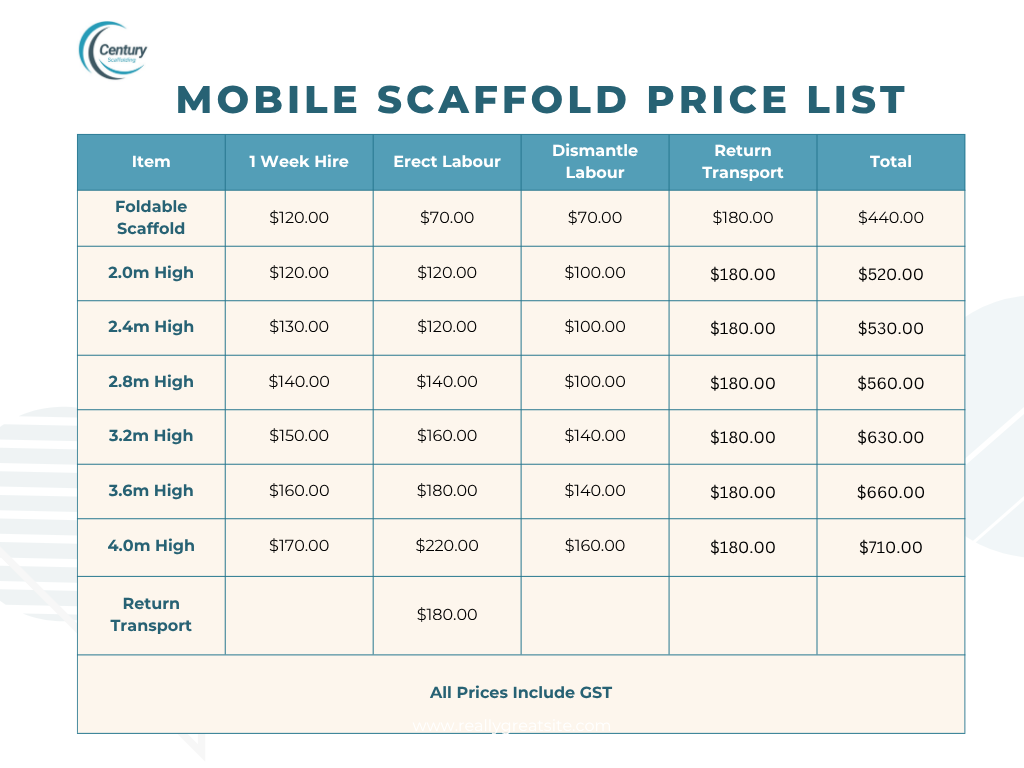Click the 2.8m High row label
The image size is (1024, 768).
[x=151, y=382]
